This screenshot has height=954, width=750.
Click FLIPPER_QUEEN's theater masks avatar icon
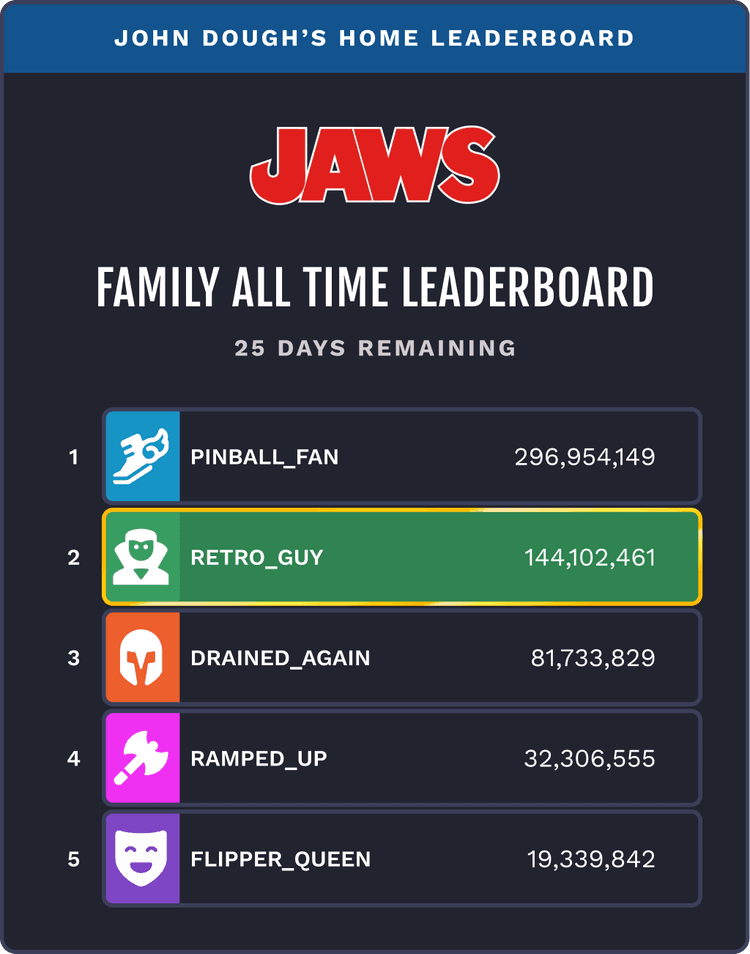point(142,858)
